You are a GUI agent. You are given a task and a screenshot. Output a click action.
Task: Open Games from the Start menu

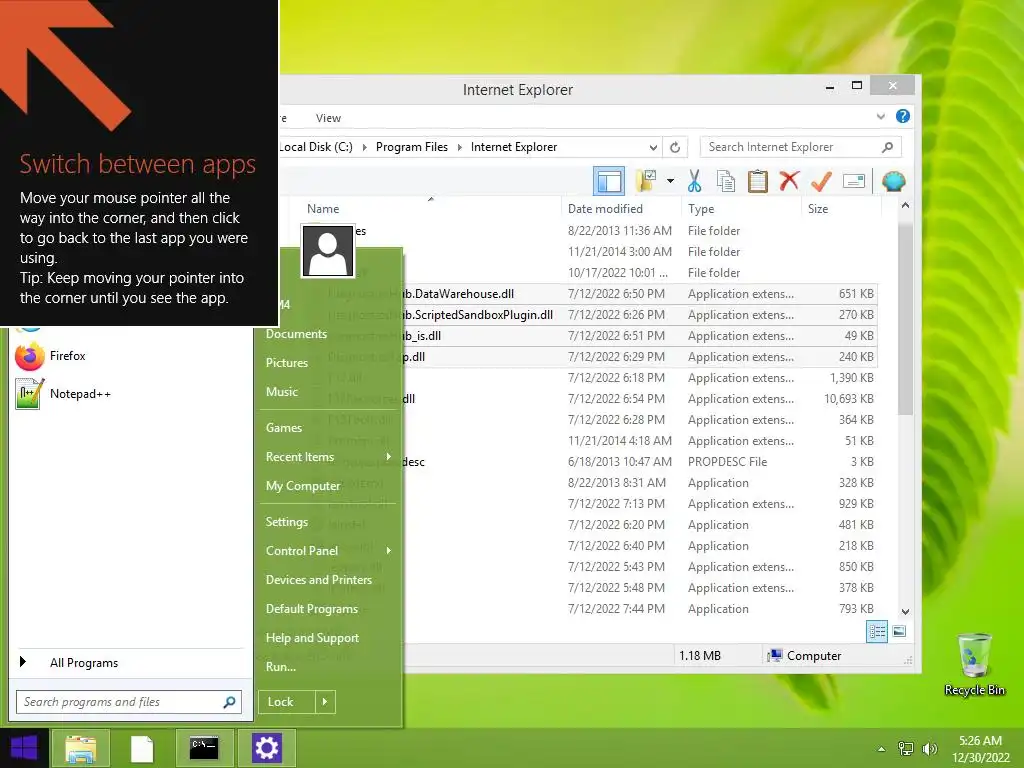[283, 428]
